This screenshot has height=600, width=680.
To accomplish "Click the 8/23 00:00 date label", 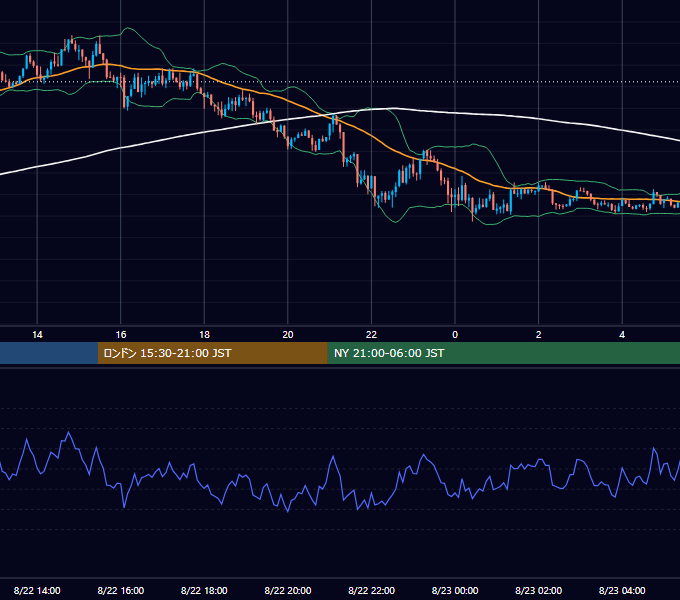I will pos(455,590).
